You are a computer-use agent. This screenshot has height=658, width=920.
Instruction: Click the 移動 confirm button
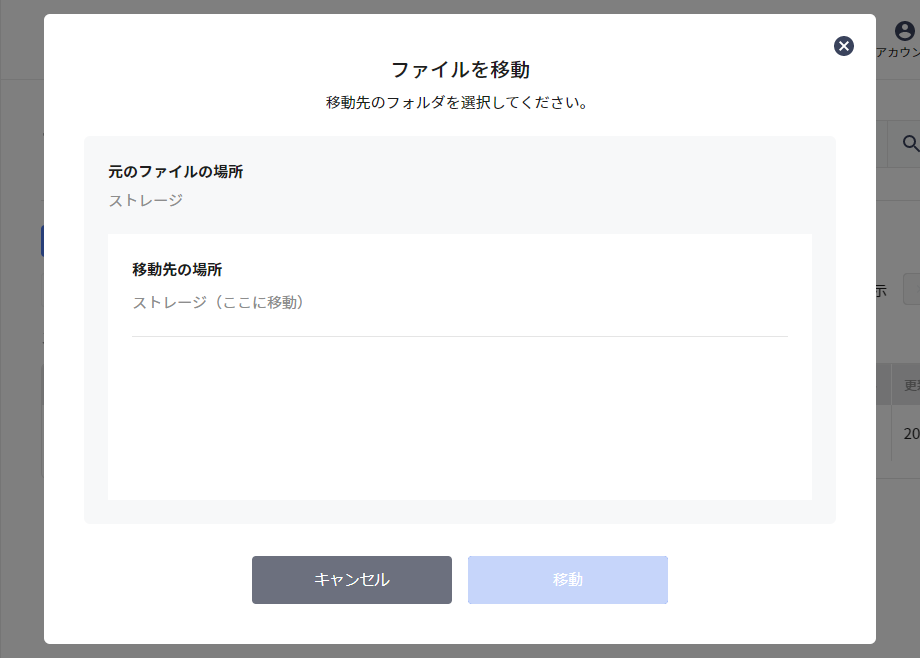coord(567,579)
